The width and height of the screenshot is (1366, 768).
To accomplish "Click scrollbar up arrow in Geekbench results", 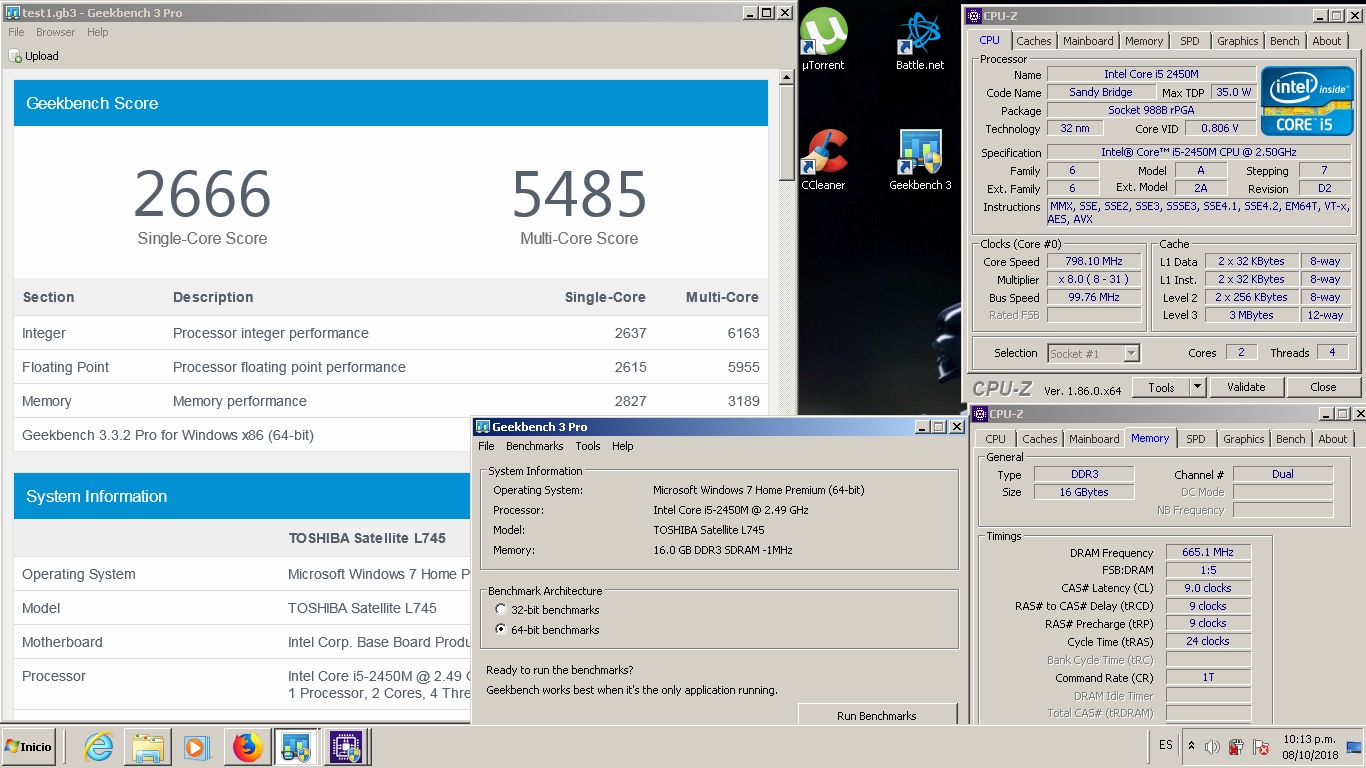I will [x=787, y=78].
